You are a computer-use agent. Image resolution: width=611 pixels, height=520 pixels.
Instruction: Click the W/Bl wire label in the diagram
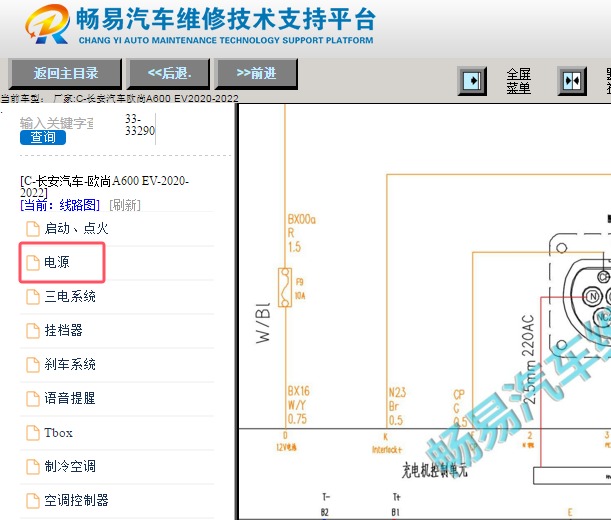pyautogui.click(x=263, y=323)
